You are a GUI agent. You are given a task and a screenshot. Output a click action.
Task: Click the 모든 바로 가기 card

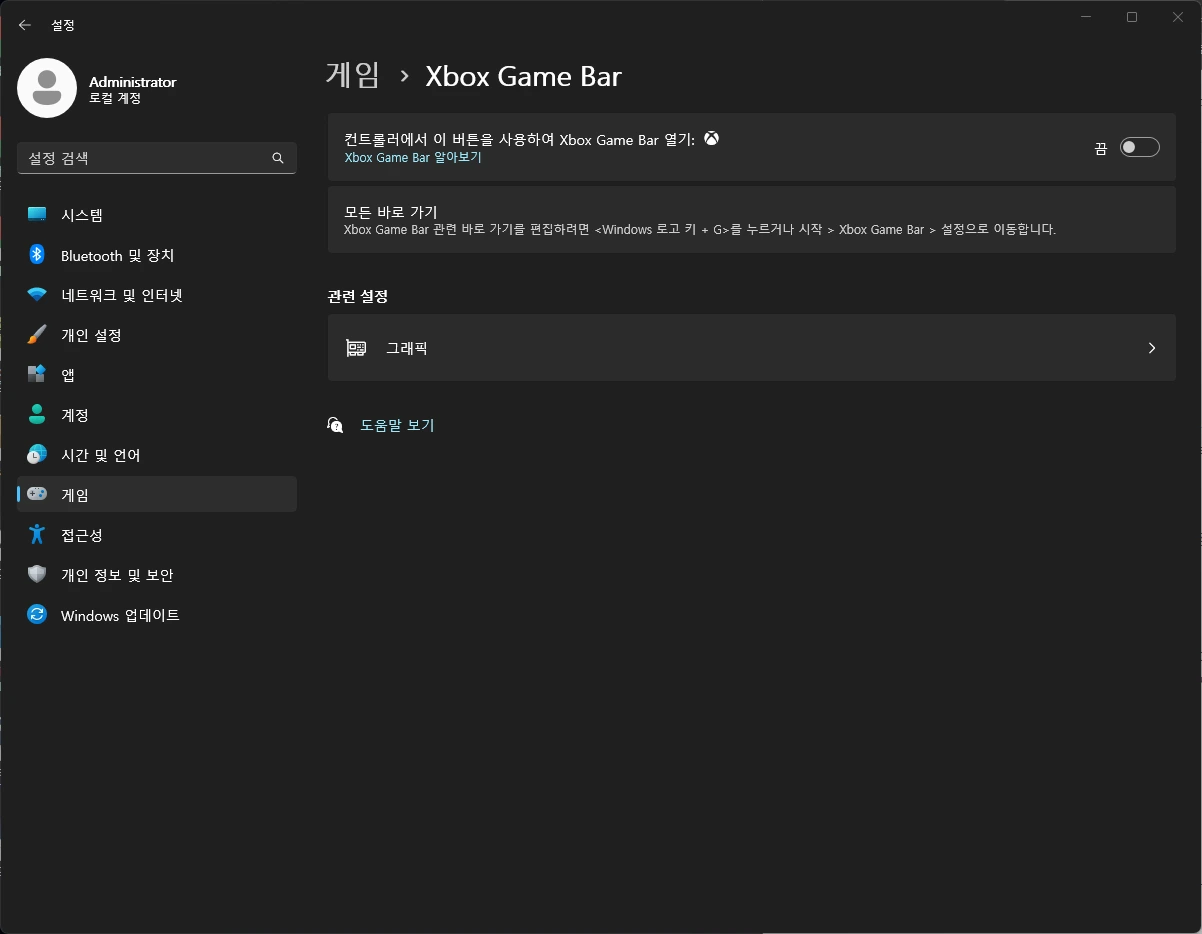751,219
